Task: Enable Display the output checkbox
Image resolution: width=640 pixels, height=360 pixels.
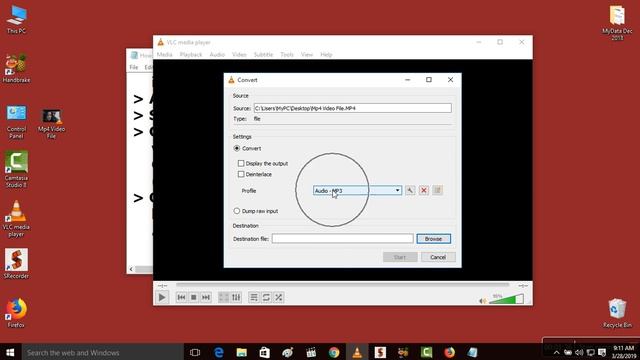Action: pos(241,163)
